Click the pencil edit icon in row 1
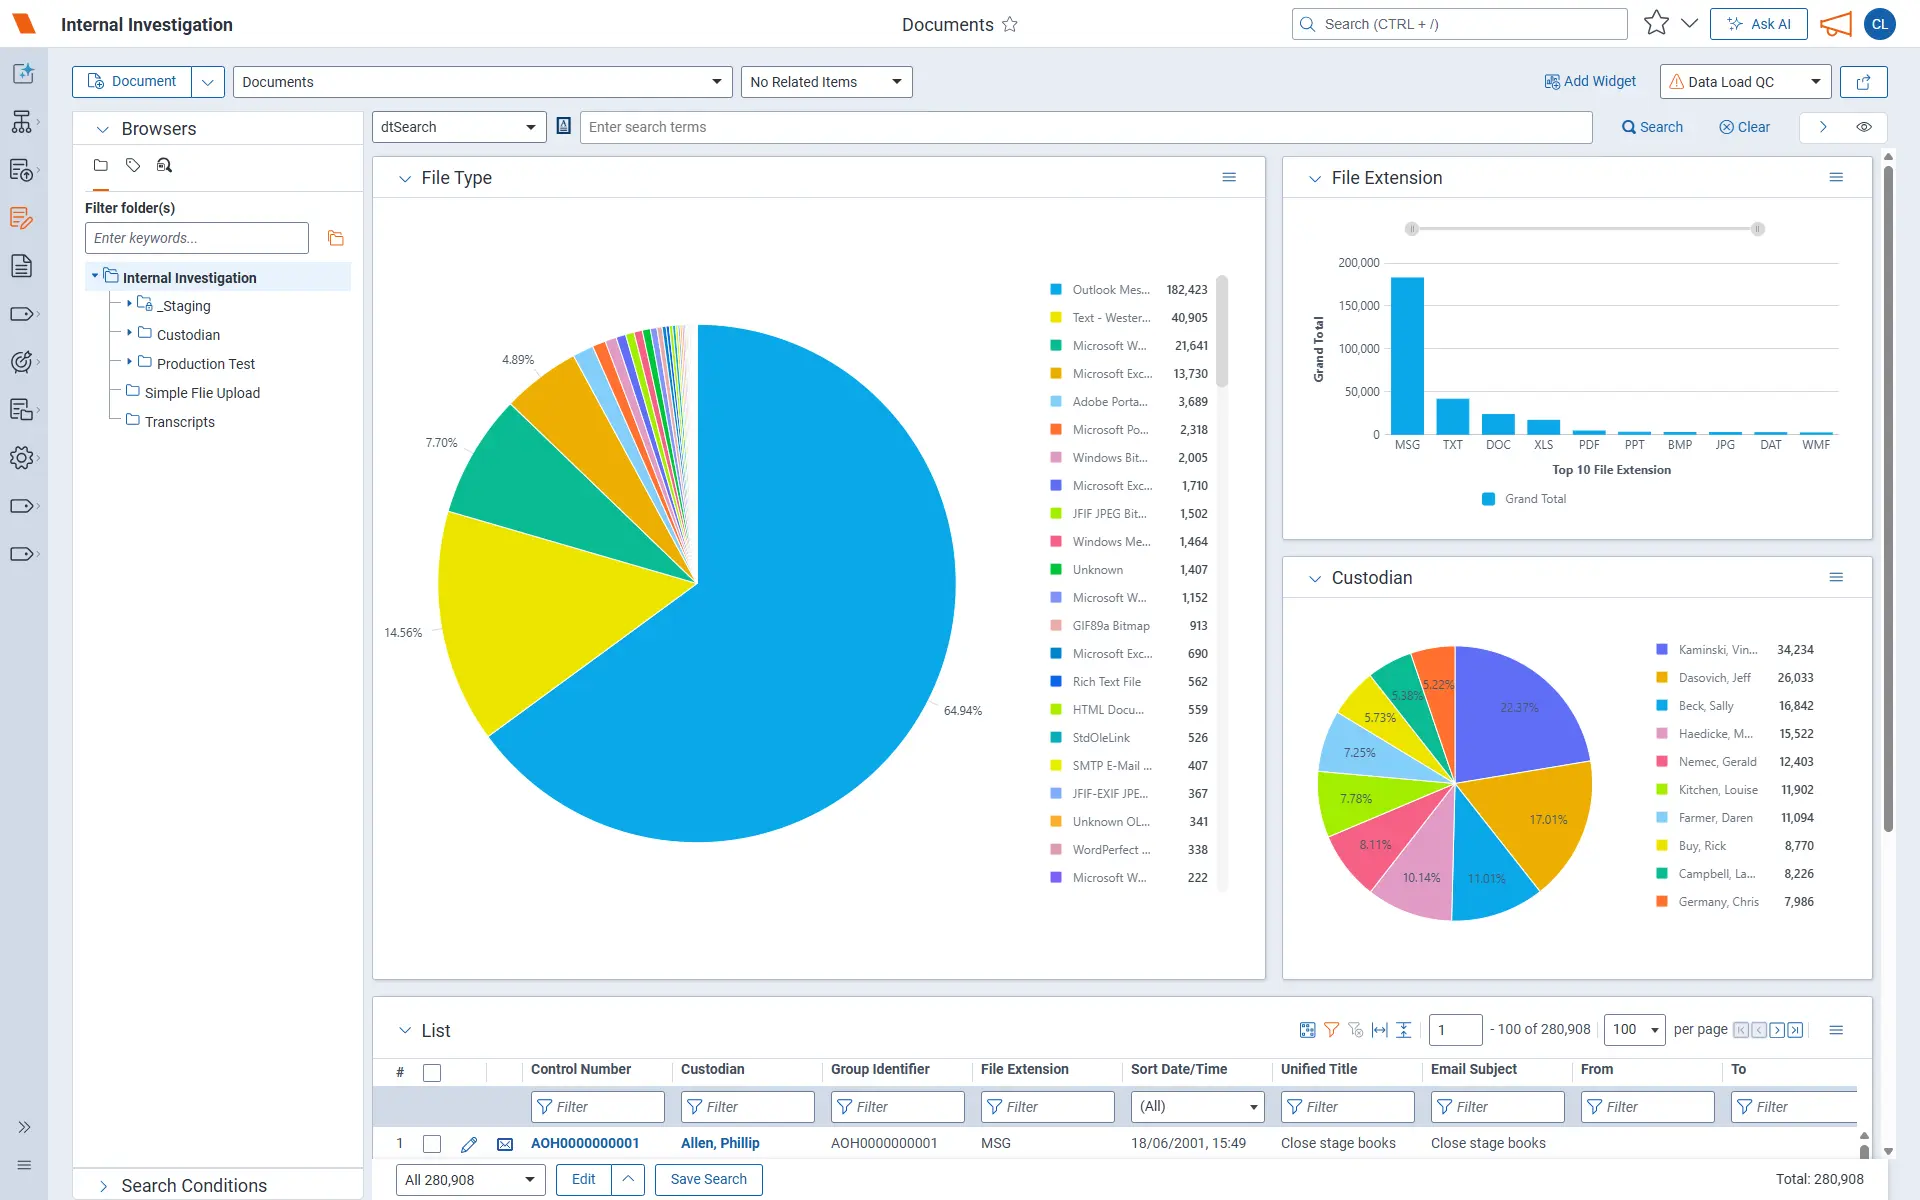This screenshot has height=1200, width=1920. point(469,1143)
